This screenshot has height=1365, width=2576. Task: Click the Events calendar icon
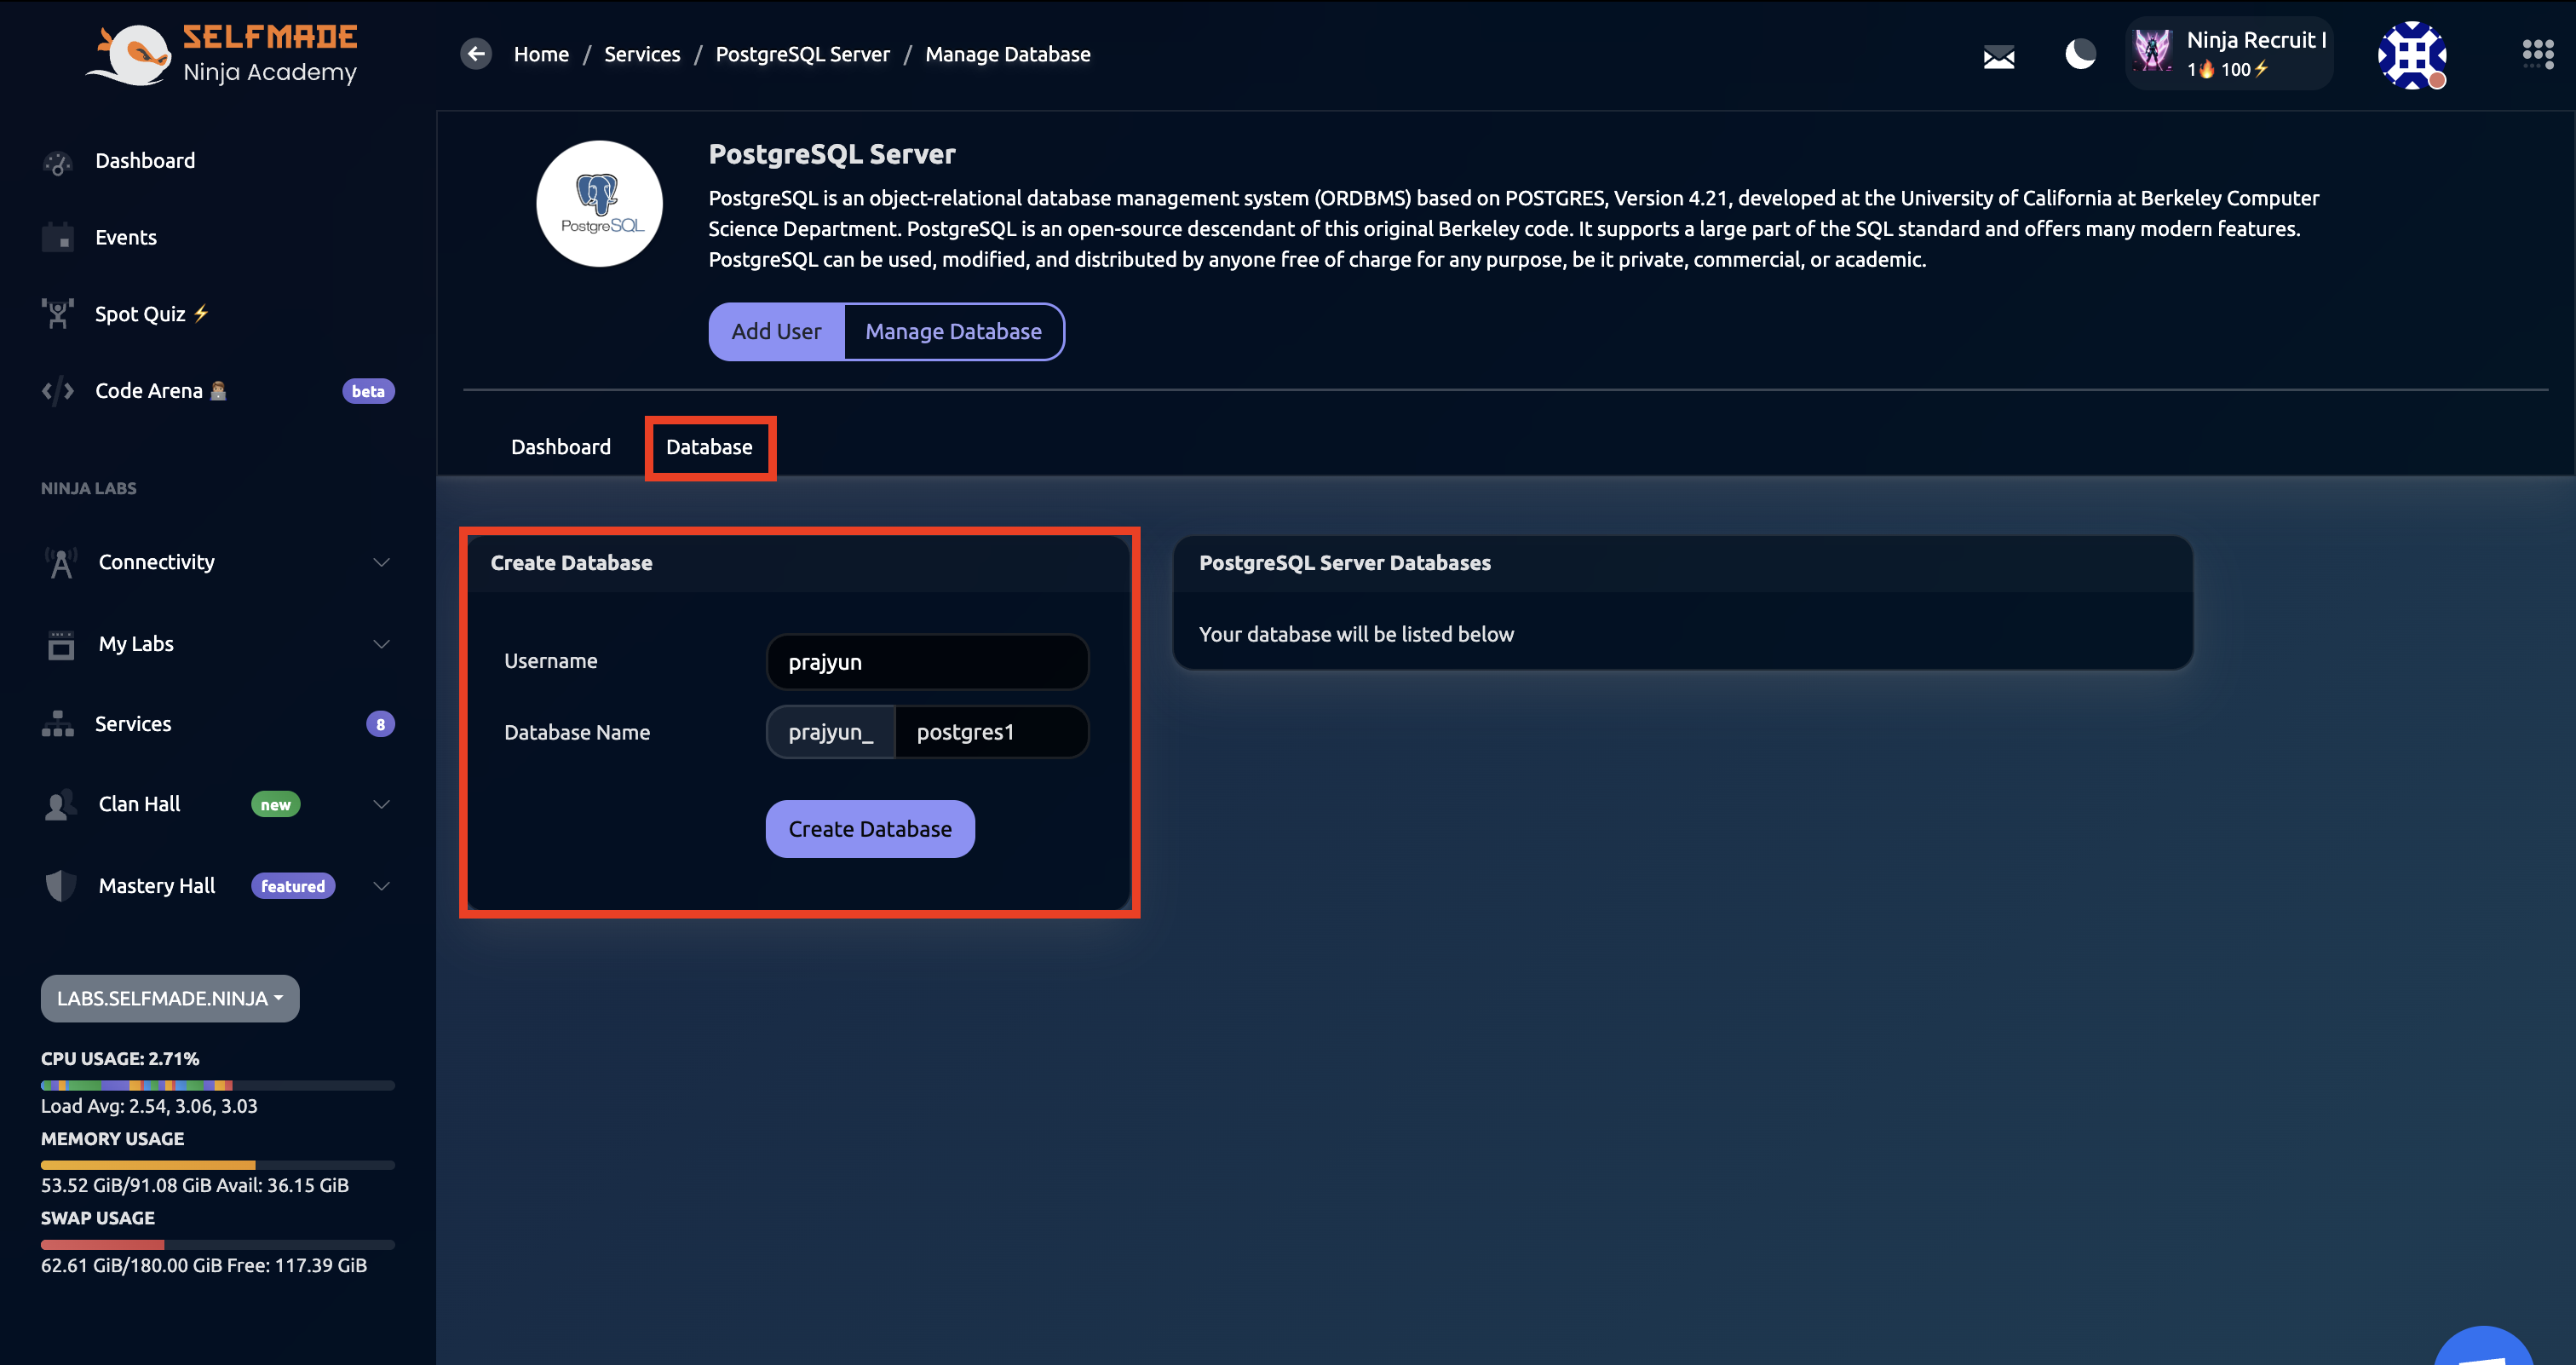[x=58, y=238]
